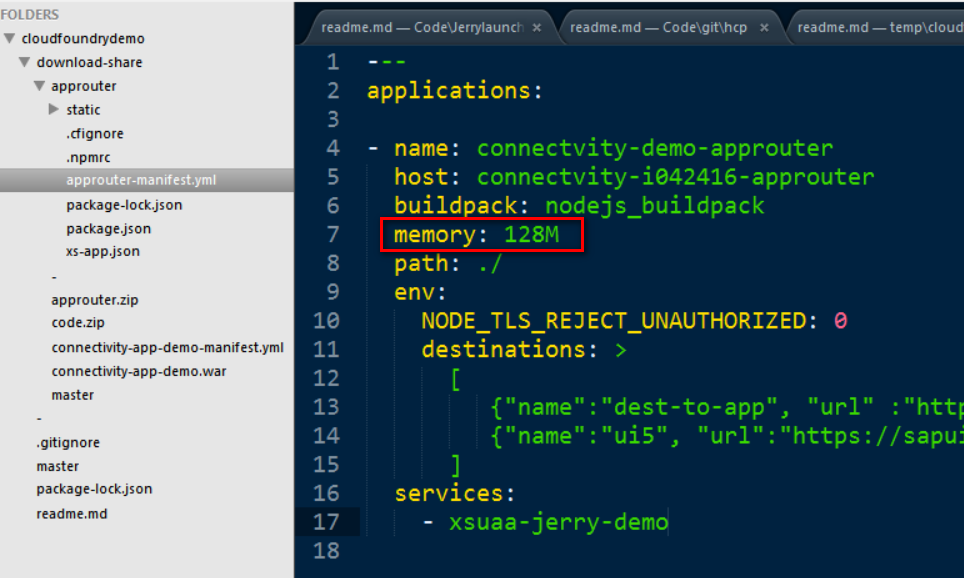964x578 pixels.
Task: Click the FOLDERS sidebar heading
Action: [x=30, y=14]
